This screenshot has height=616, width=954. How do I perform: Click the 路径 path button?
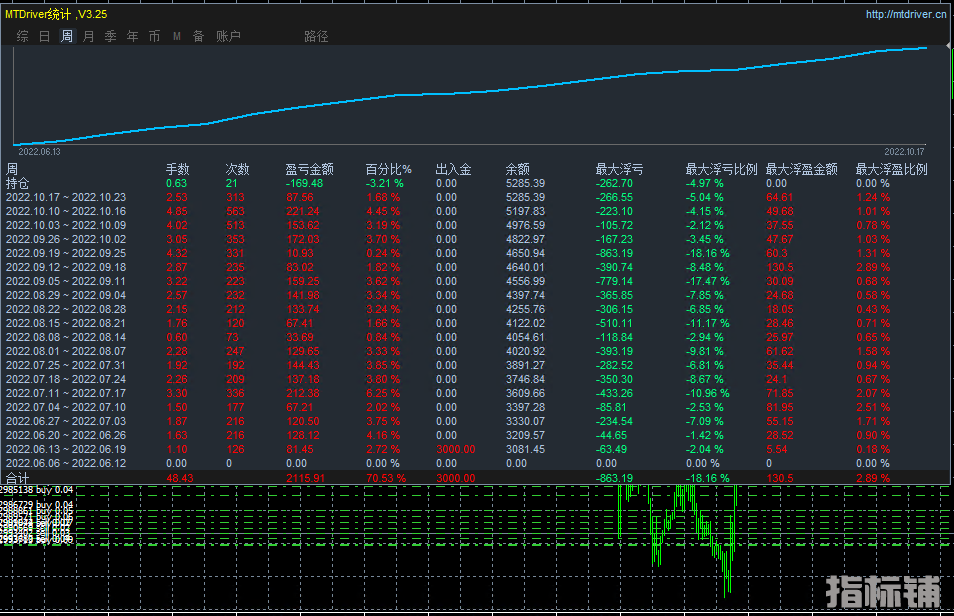[x=316, y=36]
